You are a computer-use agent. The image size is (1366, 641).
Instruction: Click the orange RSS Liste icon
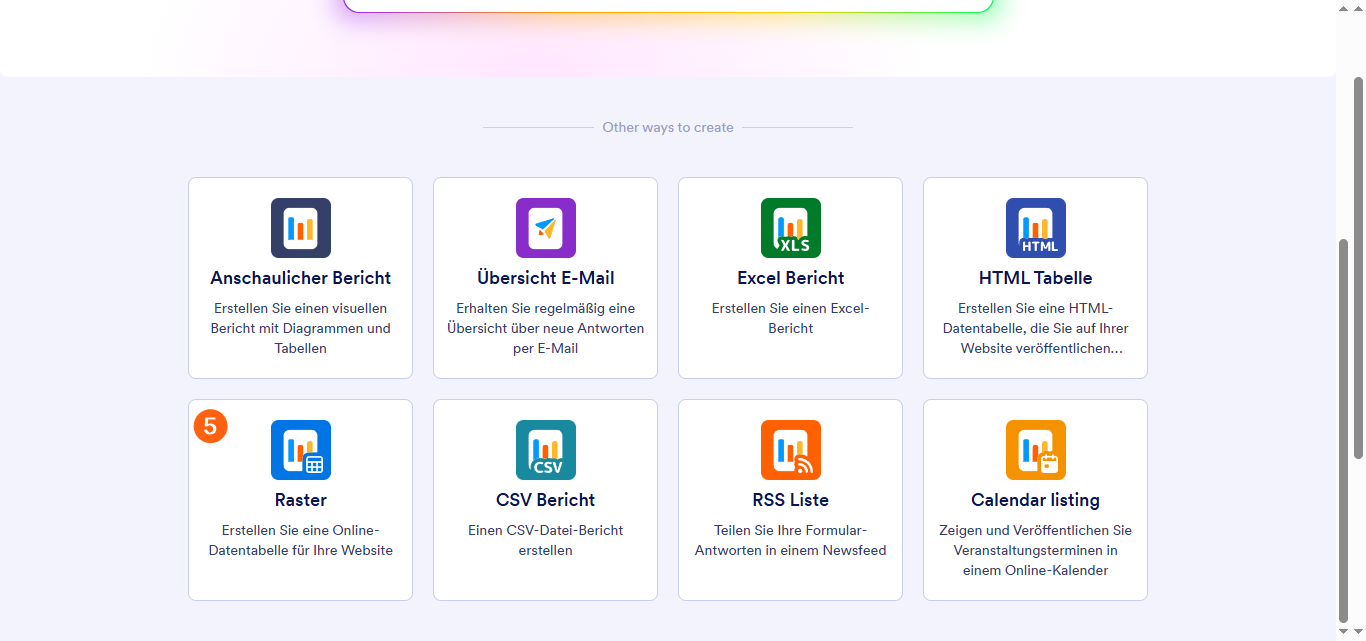click(x=790, y=450)
